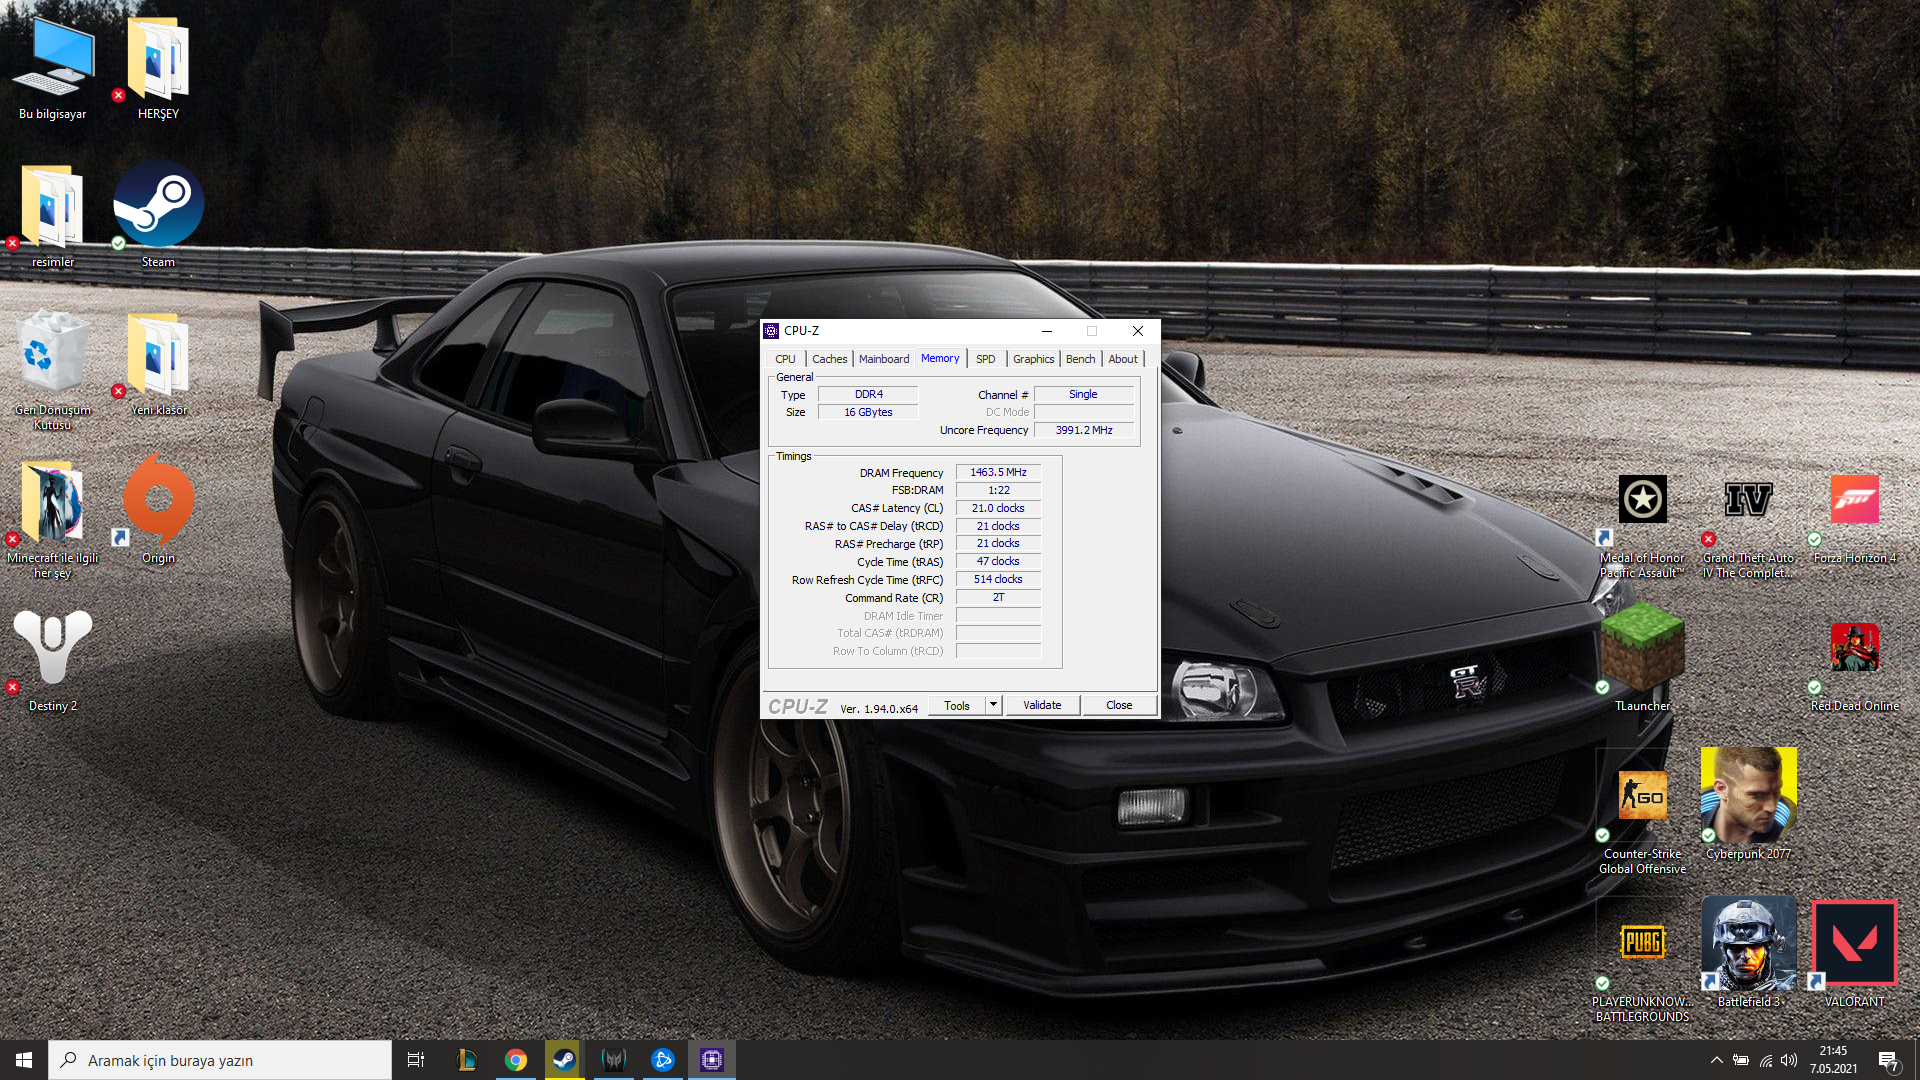Click the battery icon in tray
This screenshot has width=1920, height=1080.
(x=1741, y=1060)
